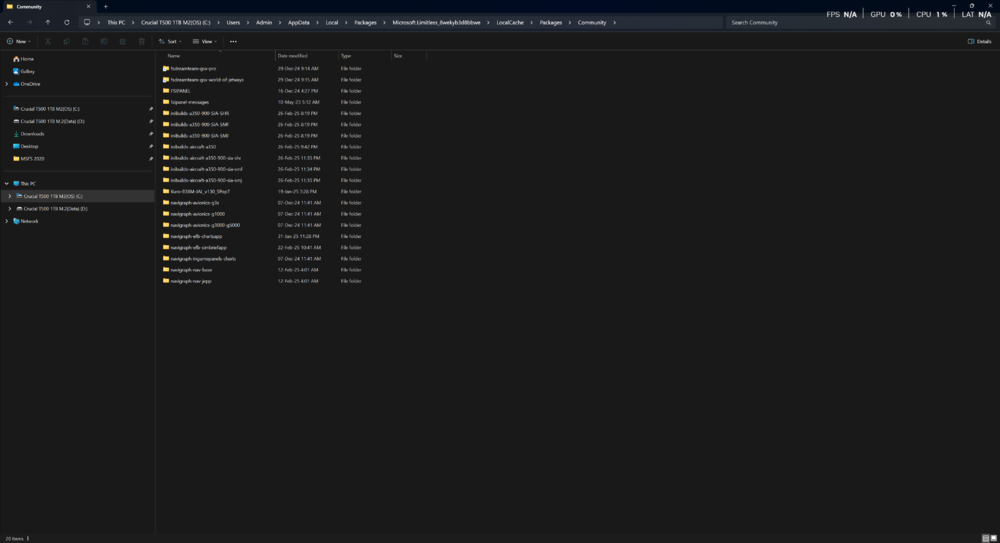Click the Refresh icon in navigation bar
The image size is (1000, 543).
coord(67,22)
